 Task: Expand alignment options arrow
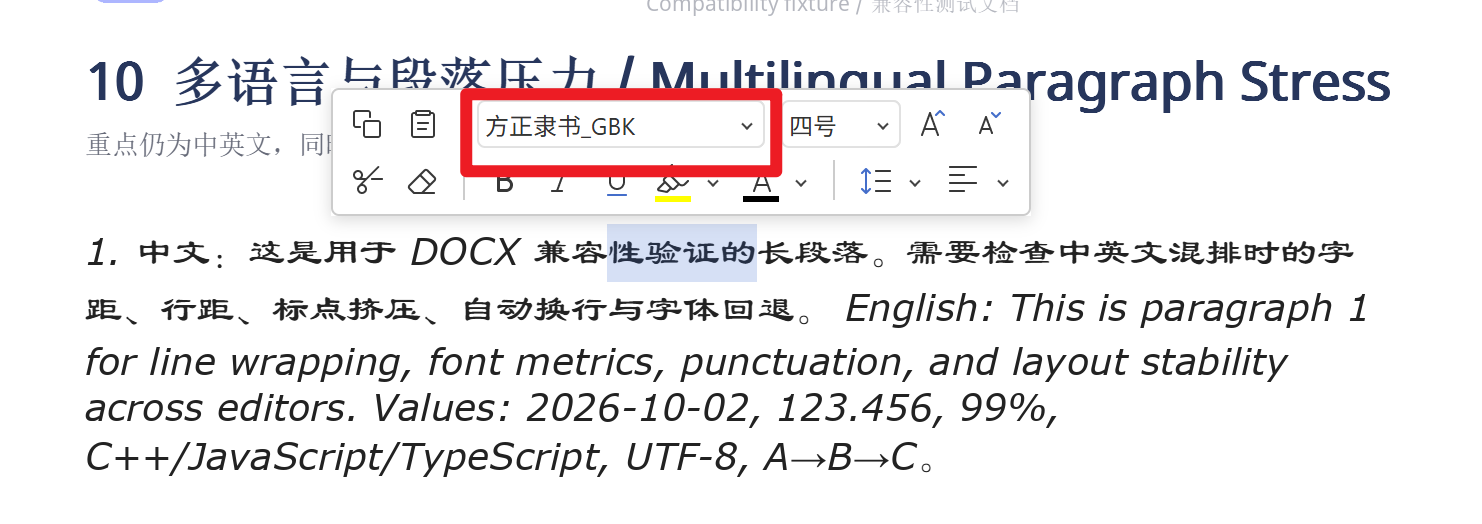1003,183
